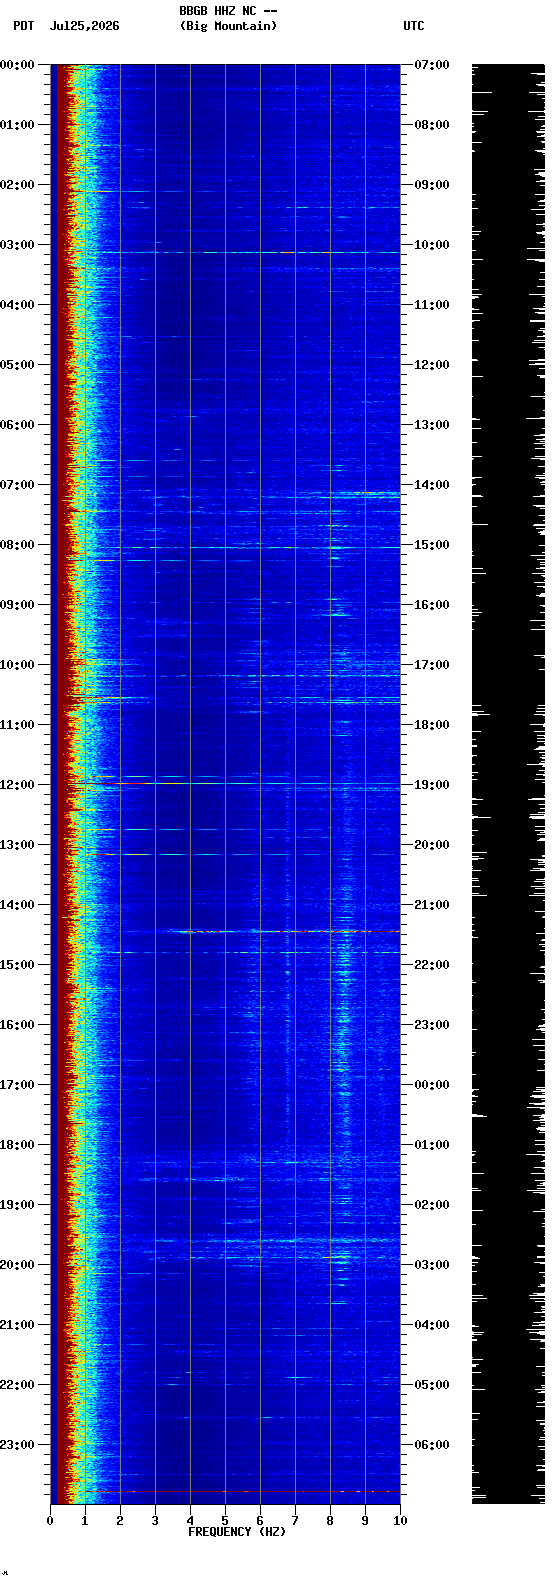This screenshot has width=552, height=1584.
Task: Select the 03:00 PDT time label
Action: point(17,245)
